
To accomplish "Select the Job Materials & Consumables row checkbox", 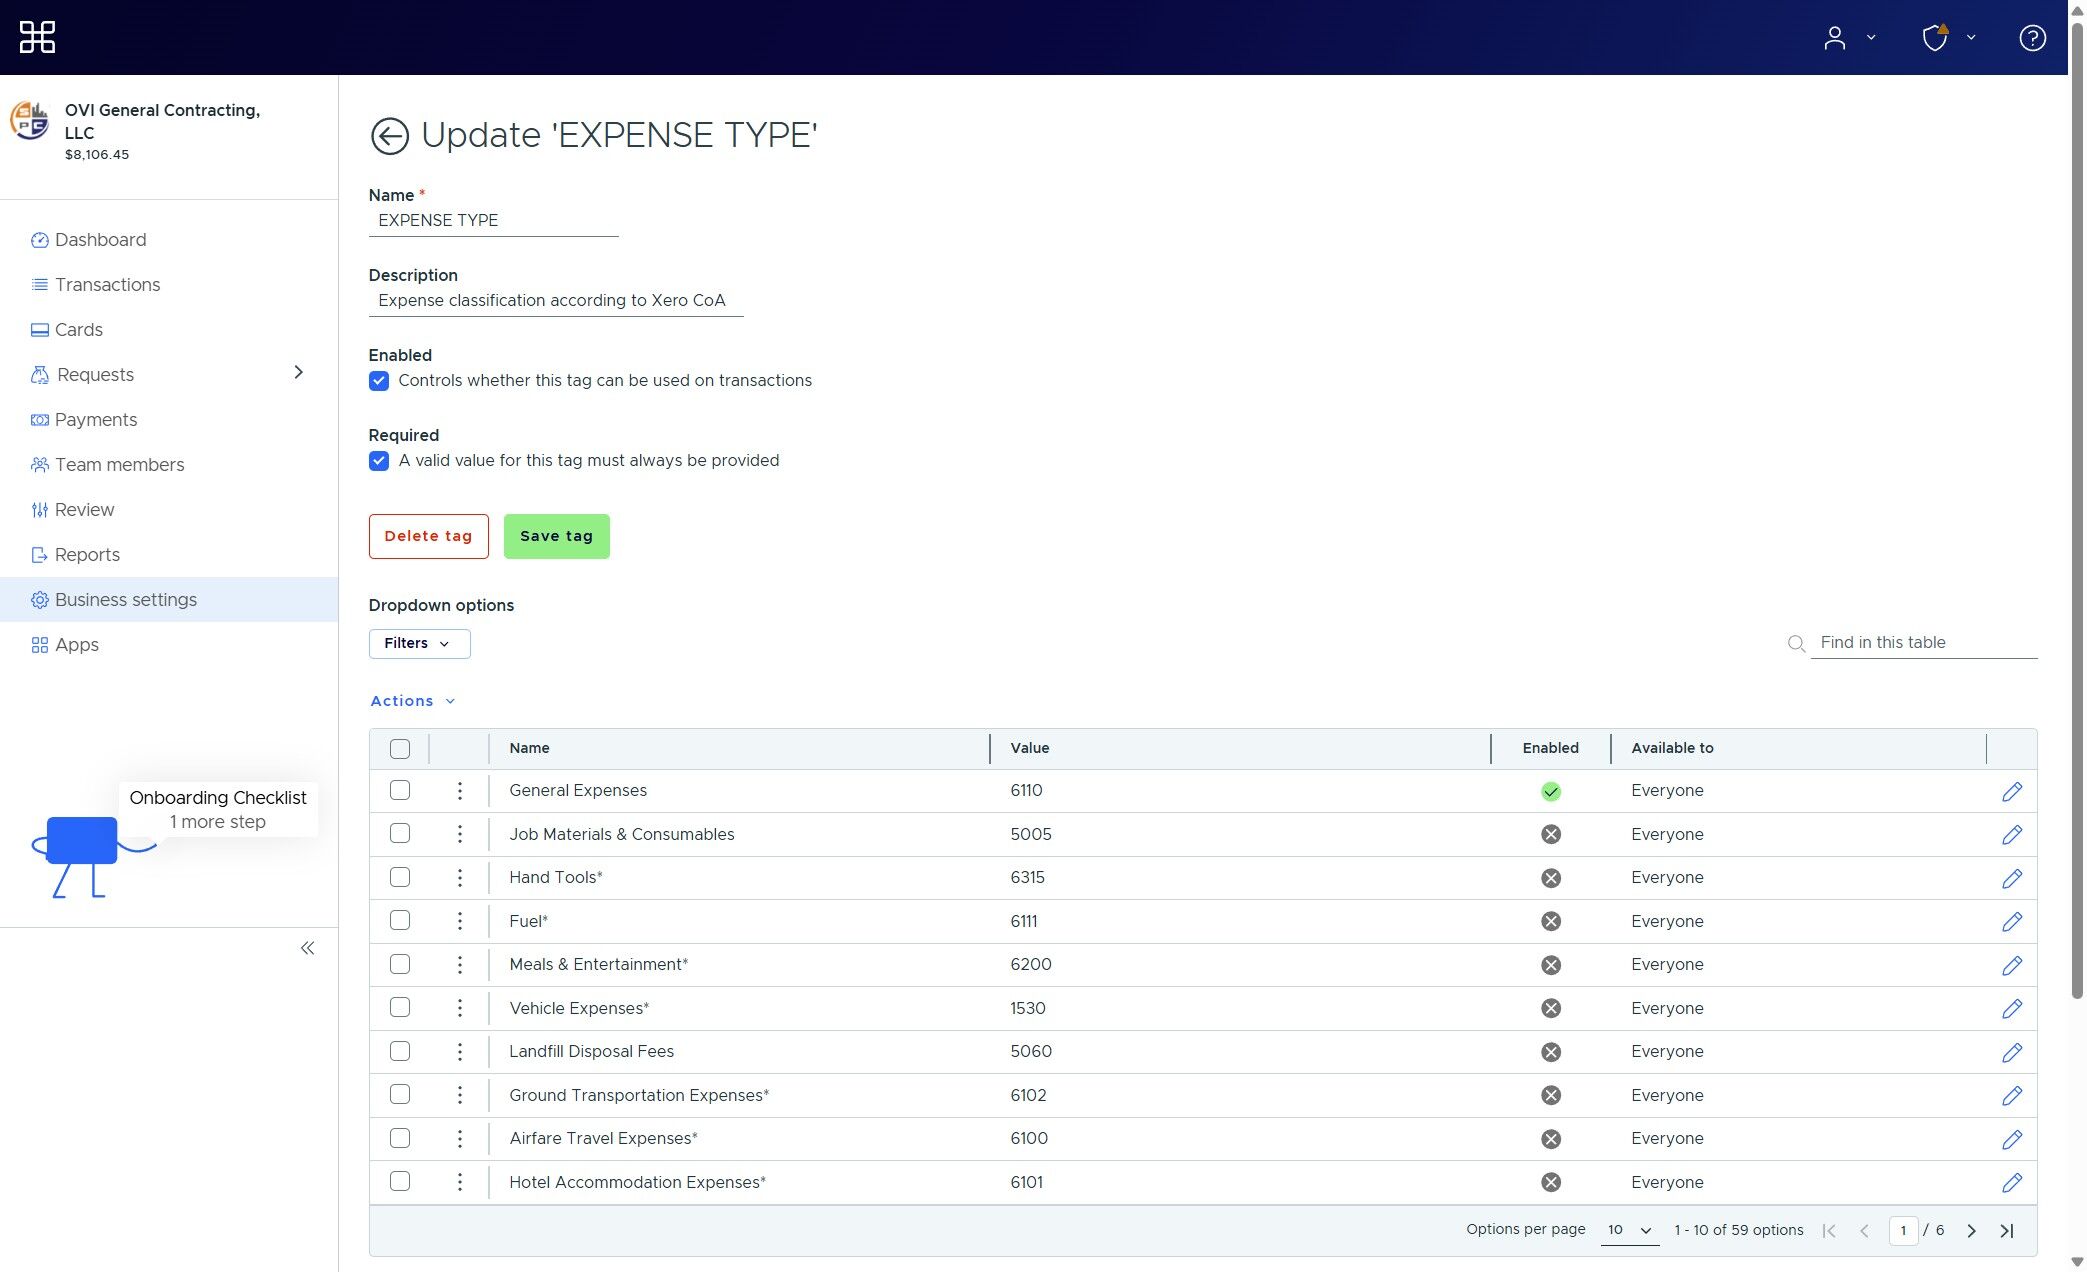I will [400, 833].
